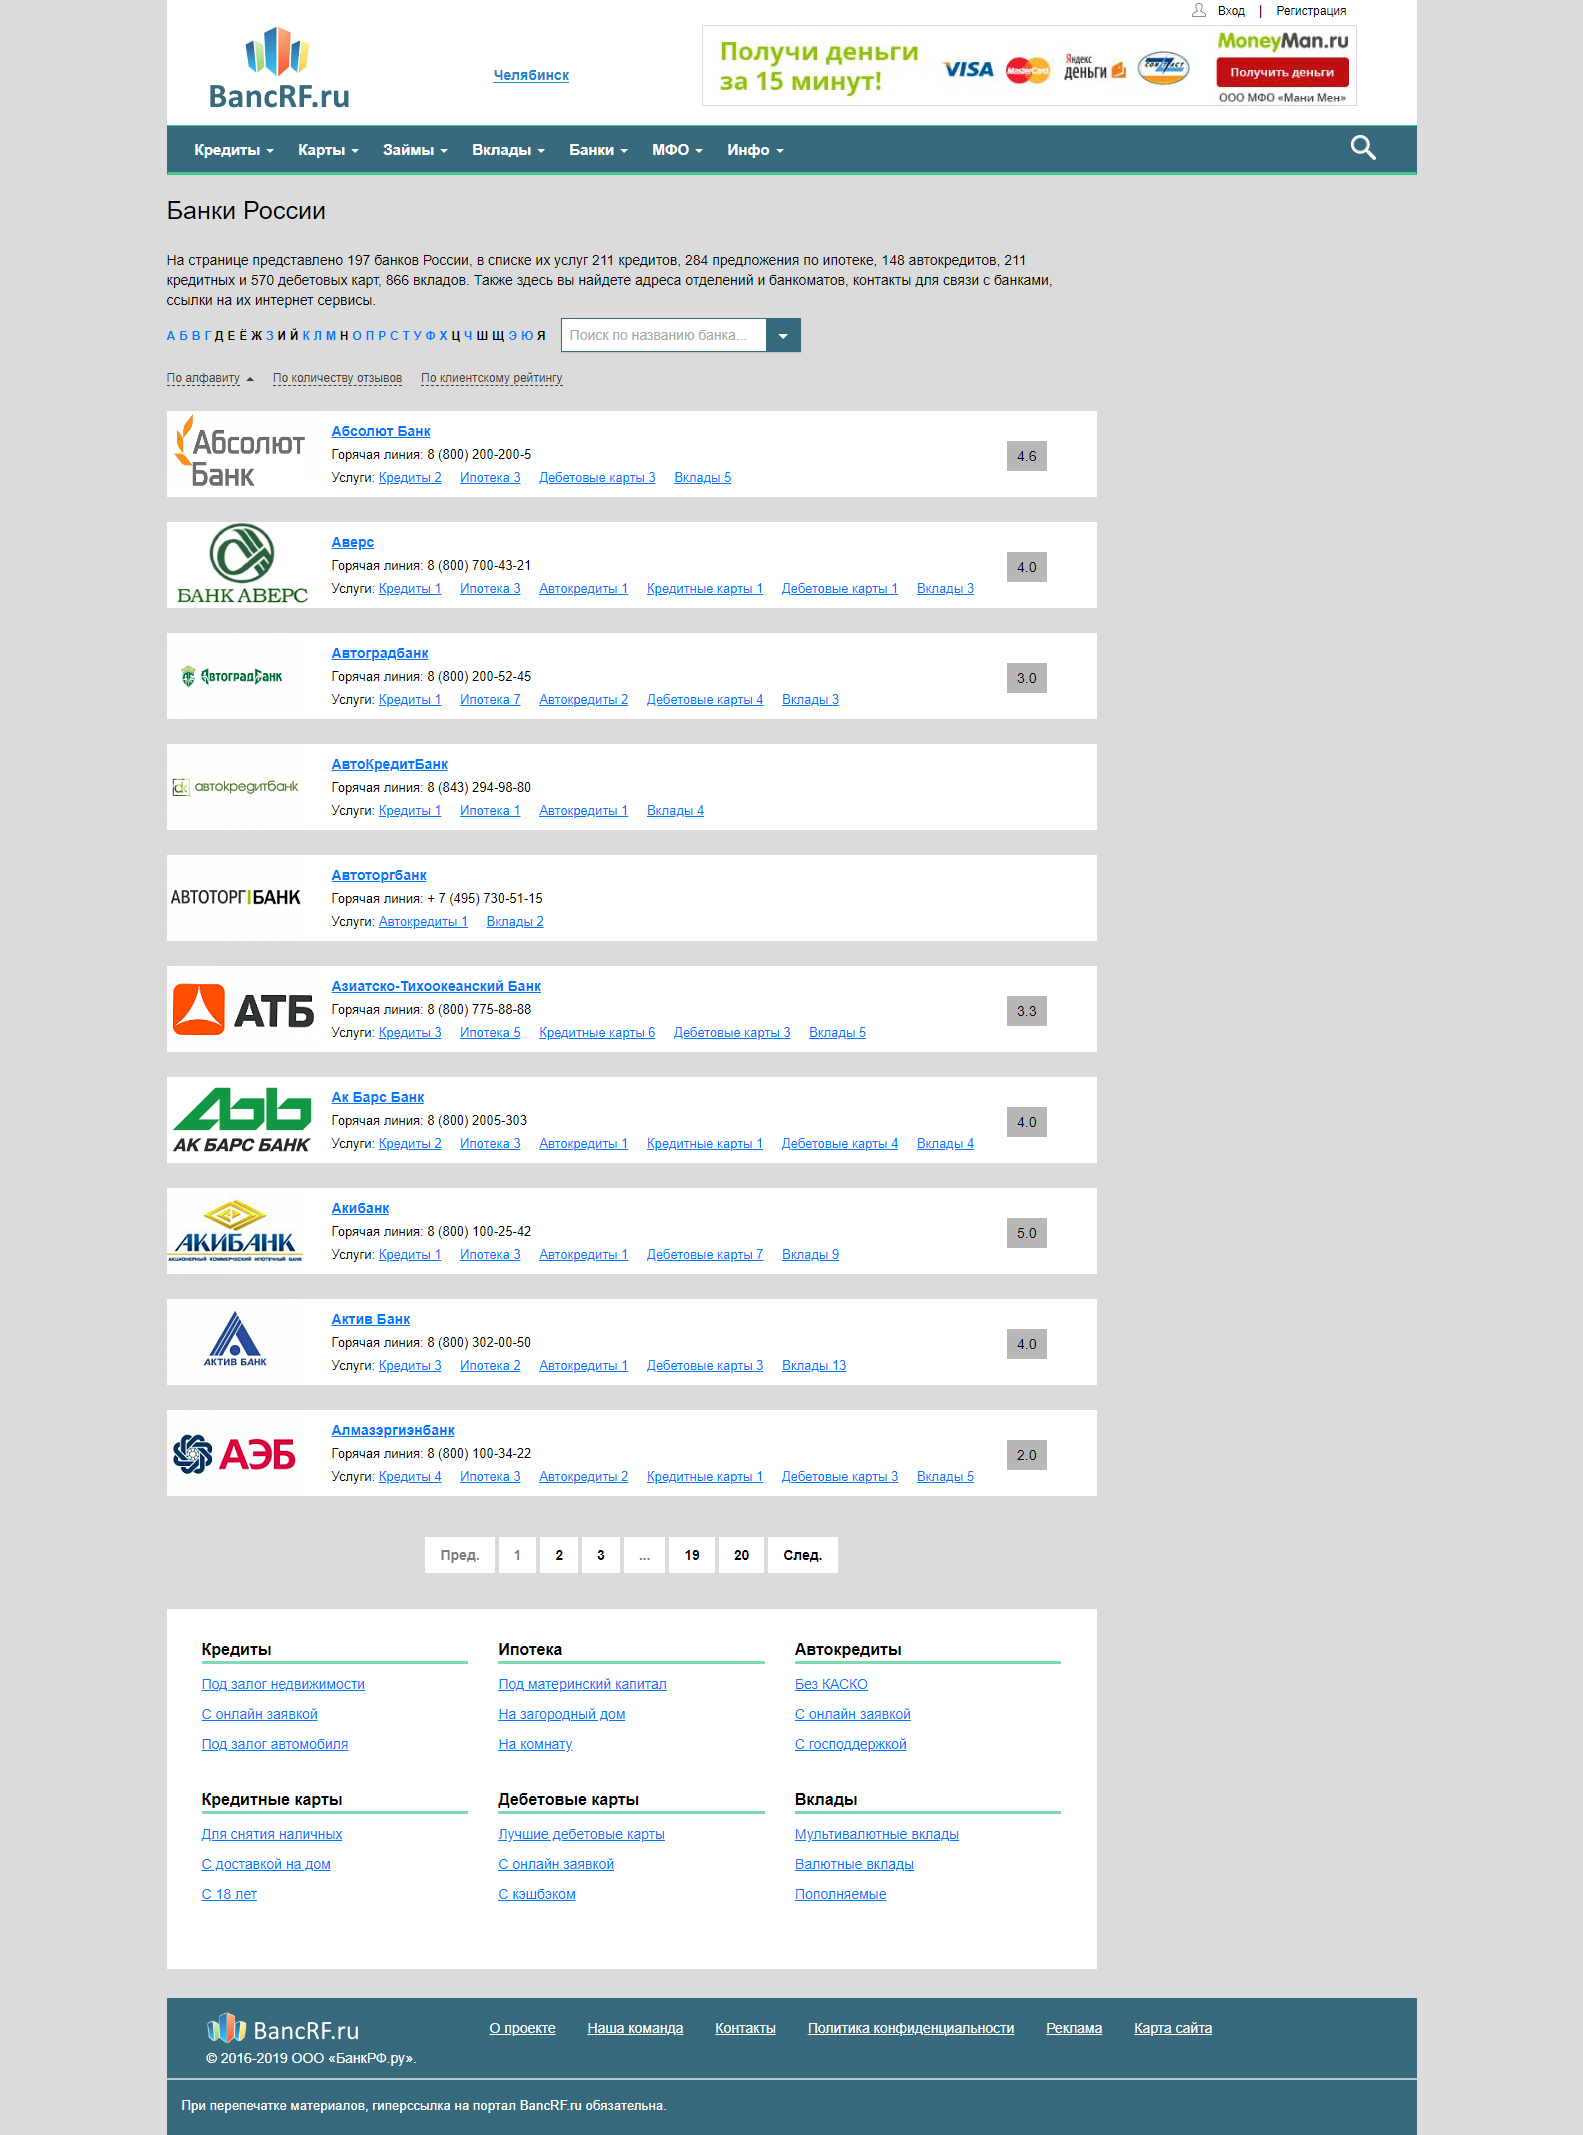Click the Вход login link

(x=1231, y=11)
